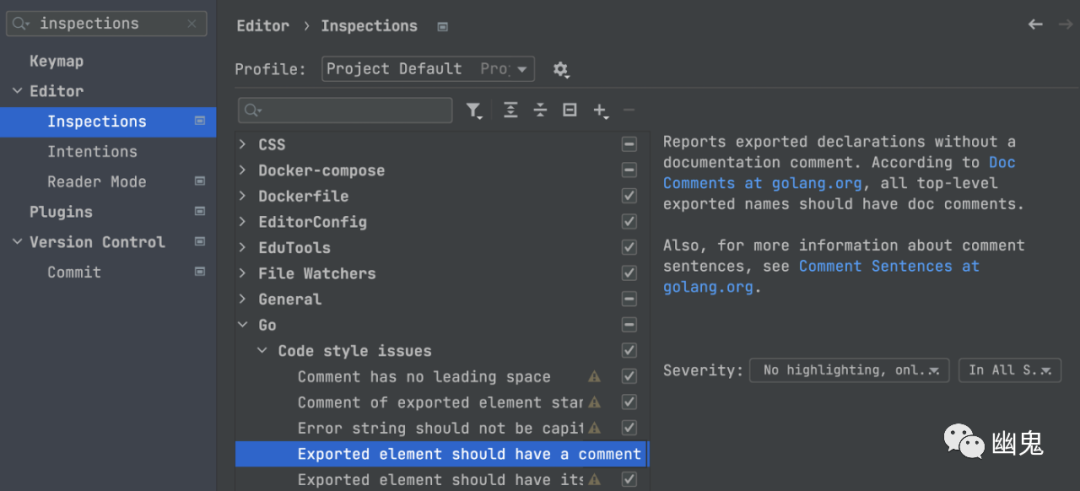
Task: Select Keymap in the settings sidebar
Action: tap(56, 61)
